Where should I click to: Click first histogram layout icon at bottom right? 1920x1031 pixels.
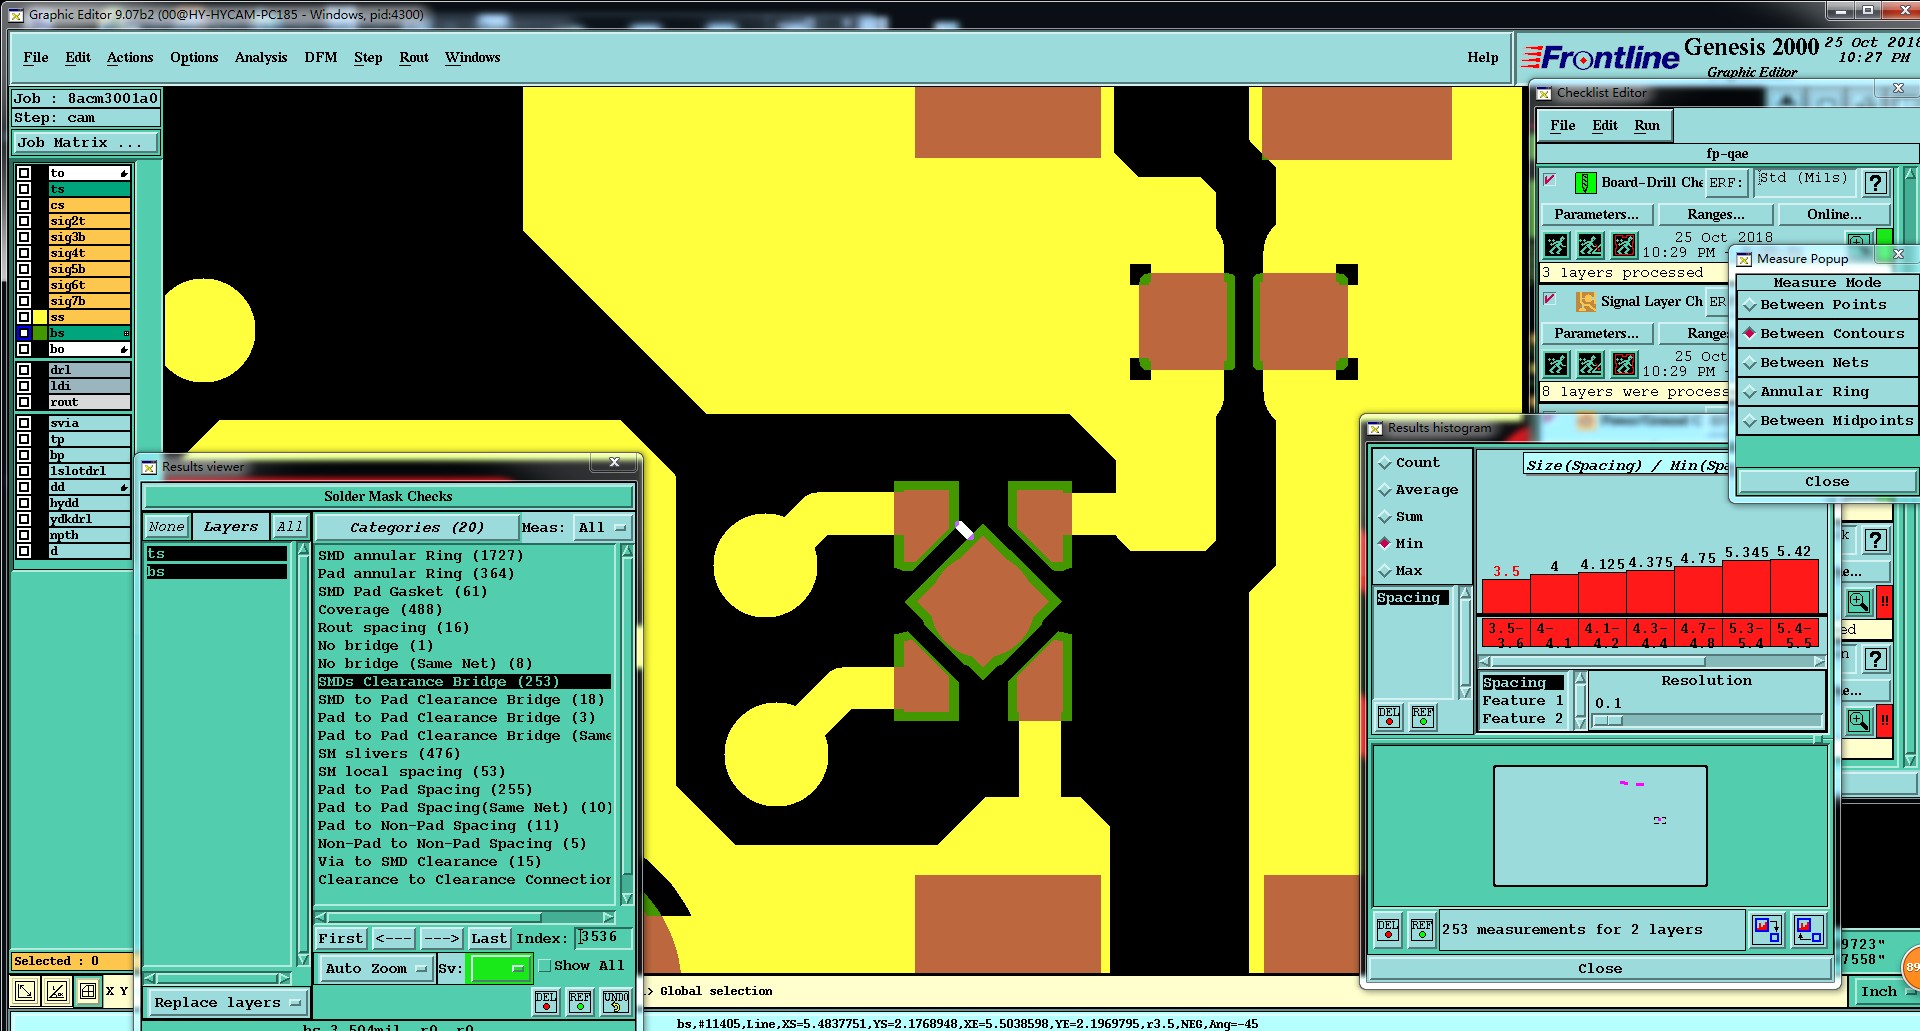click(1767, 930)
